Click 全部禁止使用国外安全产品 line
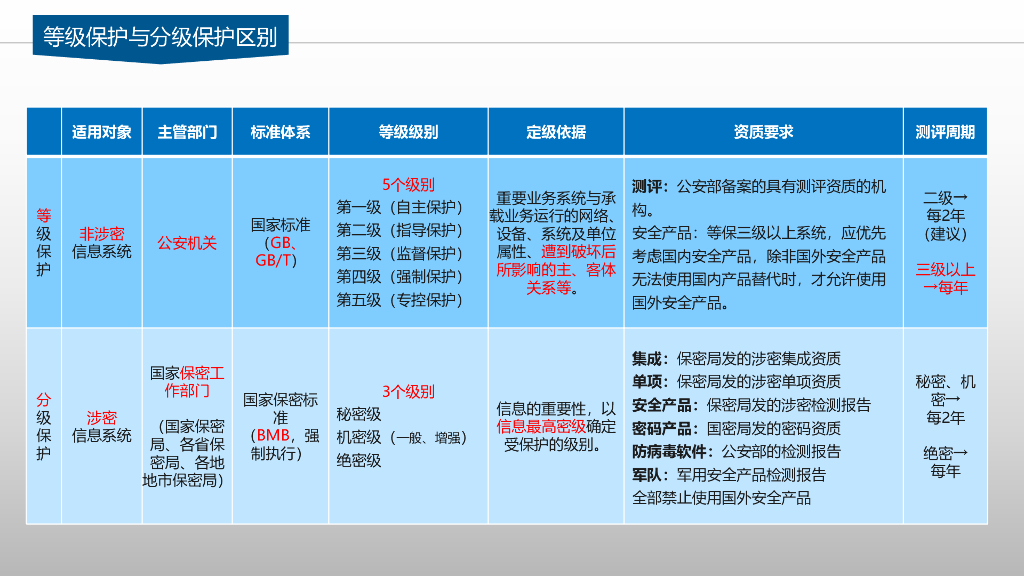Image resolution: width=1024 pixels, height=576 pixels. pyautogui.click(x=721, y=498)
